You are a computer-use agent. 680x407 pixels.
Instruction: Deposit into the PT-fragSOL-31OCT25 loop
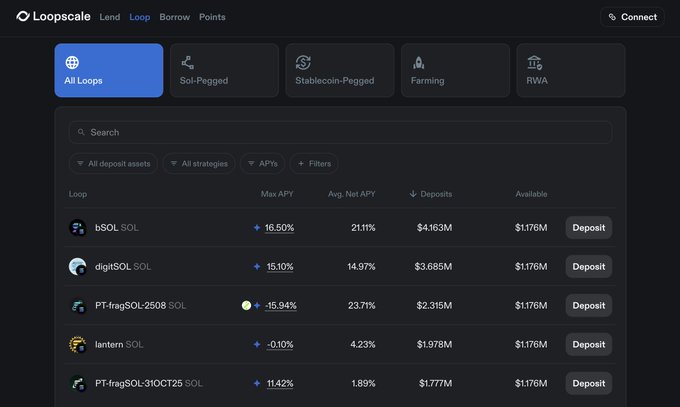(x=588, y=384)
